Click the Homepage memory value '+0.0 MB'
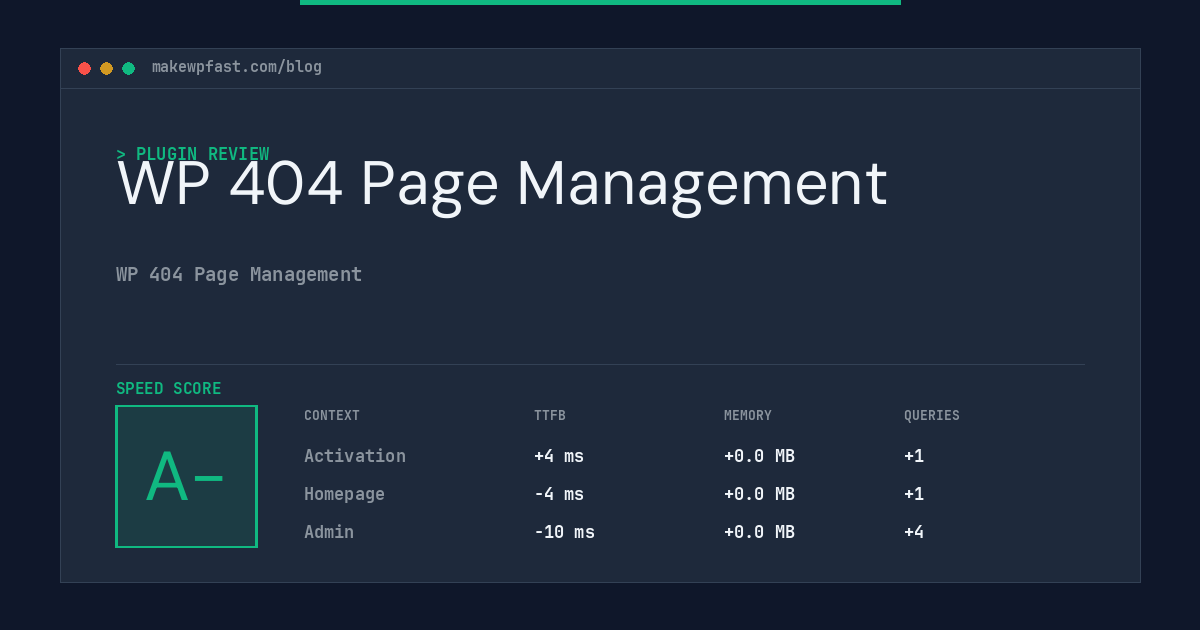 [759, 494]
